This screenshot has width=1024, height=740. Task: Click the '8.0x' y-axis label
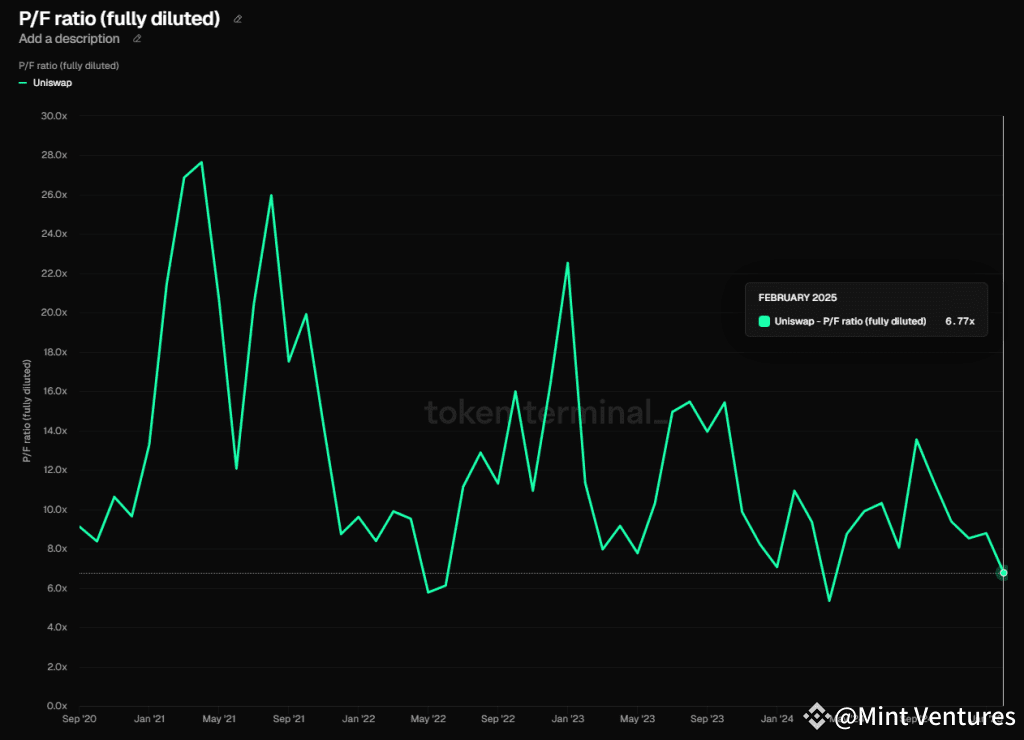pos(57,549)
